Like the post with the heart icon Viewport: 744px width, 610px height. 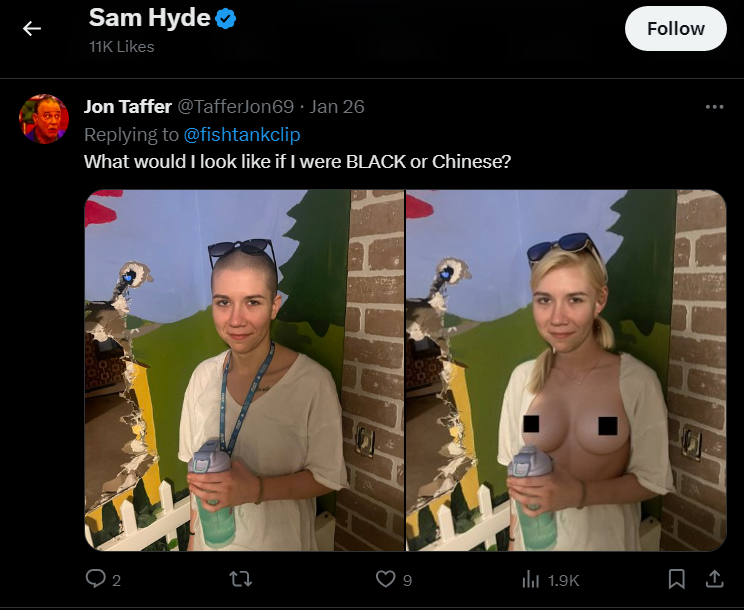click(385, 579)
